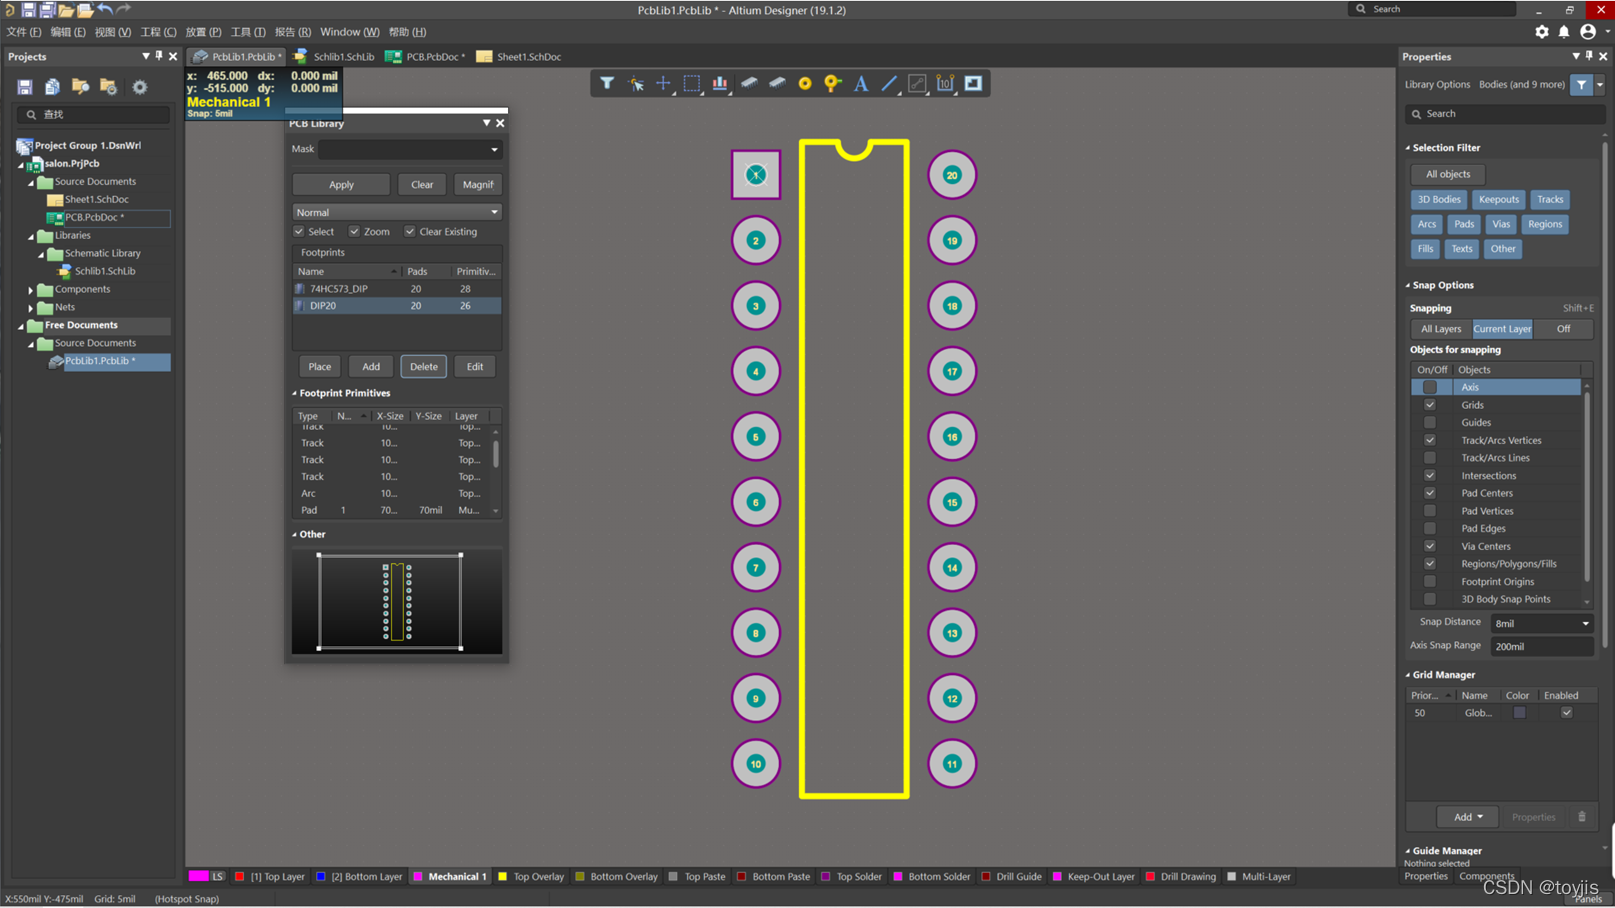The height and width of the screenshot is (908, 1615).
Task: Click the Delete footprint button
Action: click(x=424, y=367)
